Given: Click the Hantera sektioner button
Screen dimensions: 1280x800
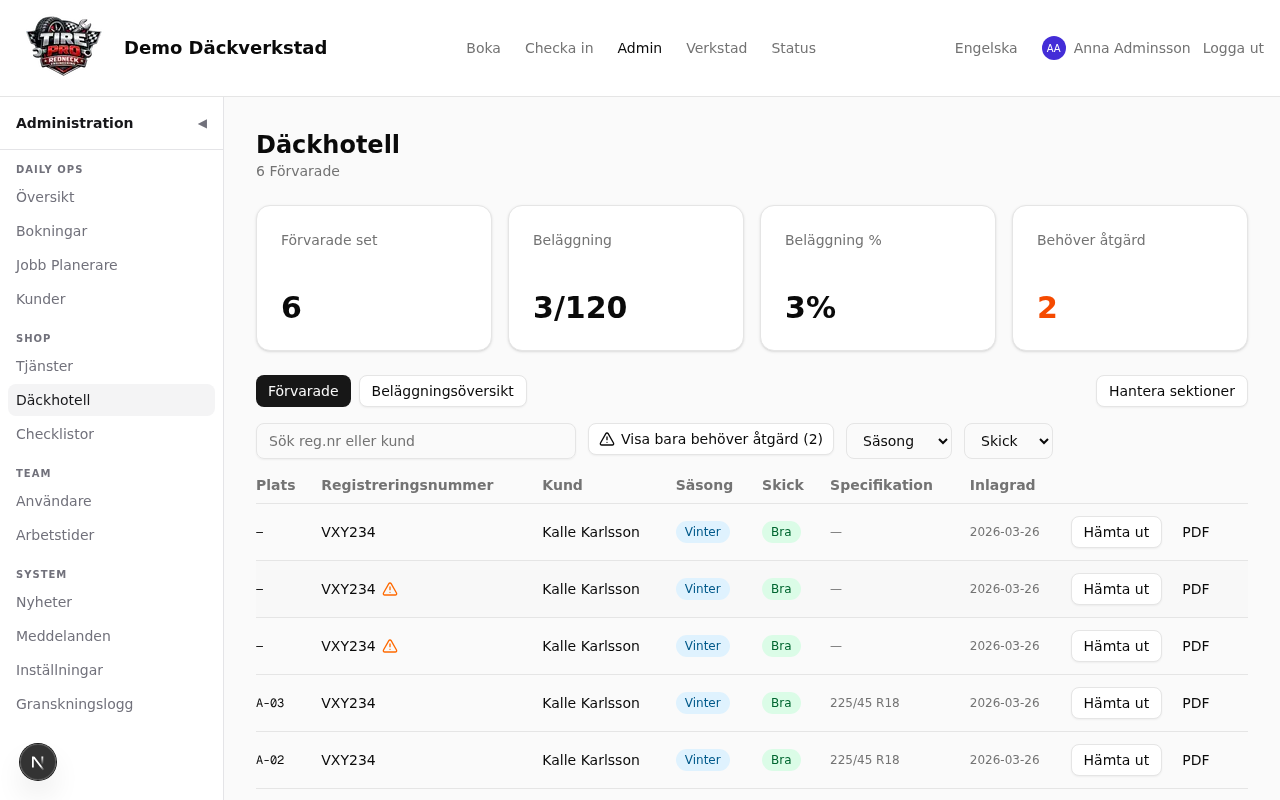Looking at the screenshot, I should pyautogui.click(x=1171, y=391).
